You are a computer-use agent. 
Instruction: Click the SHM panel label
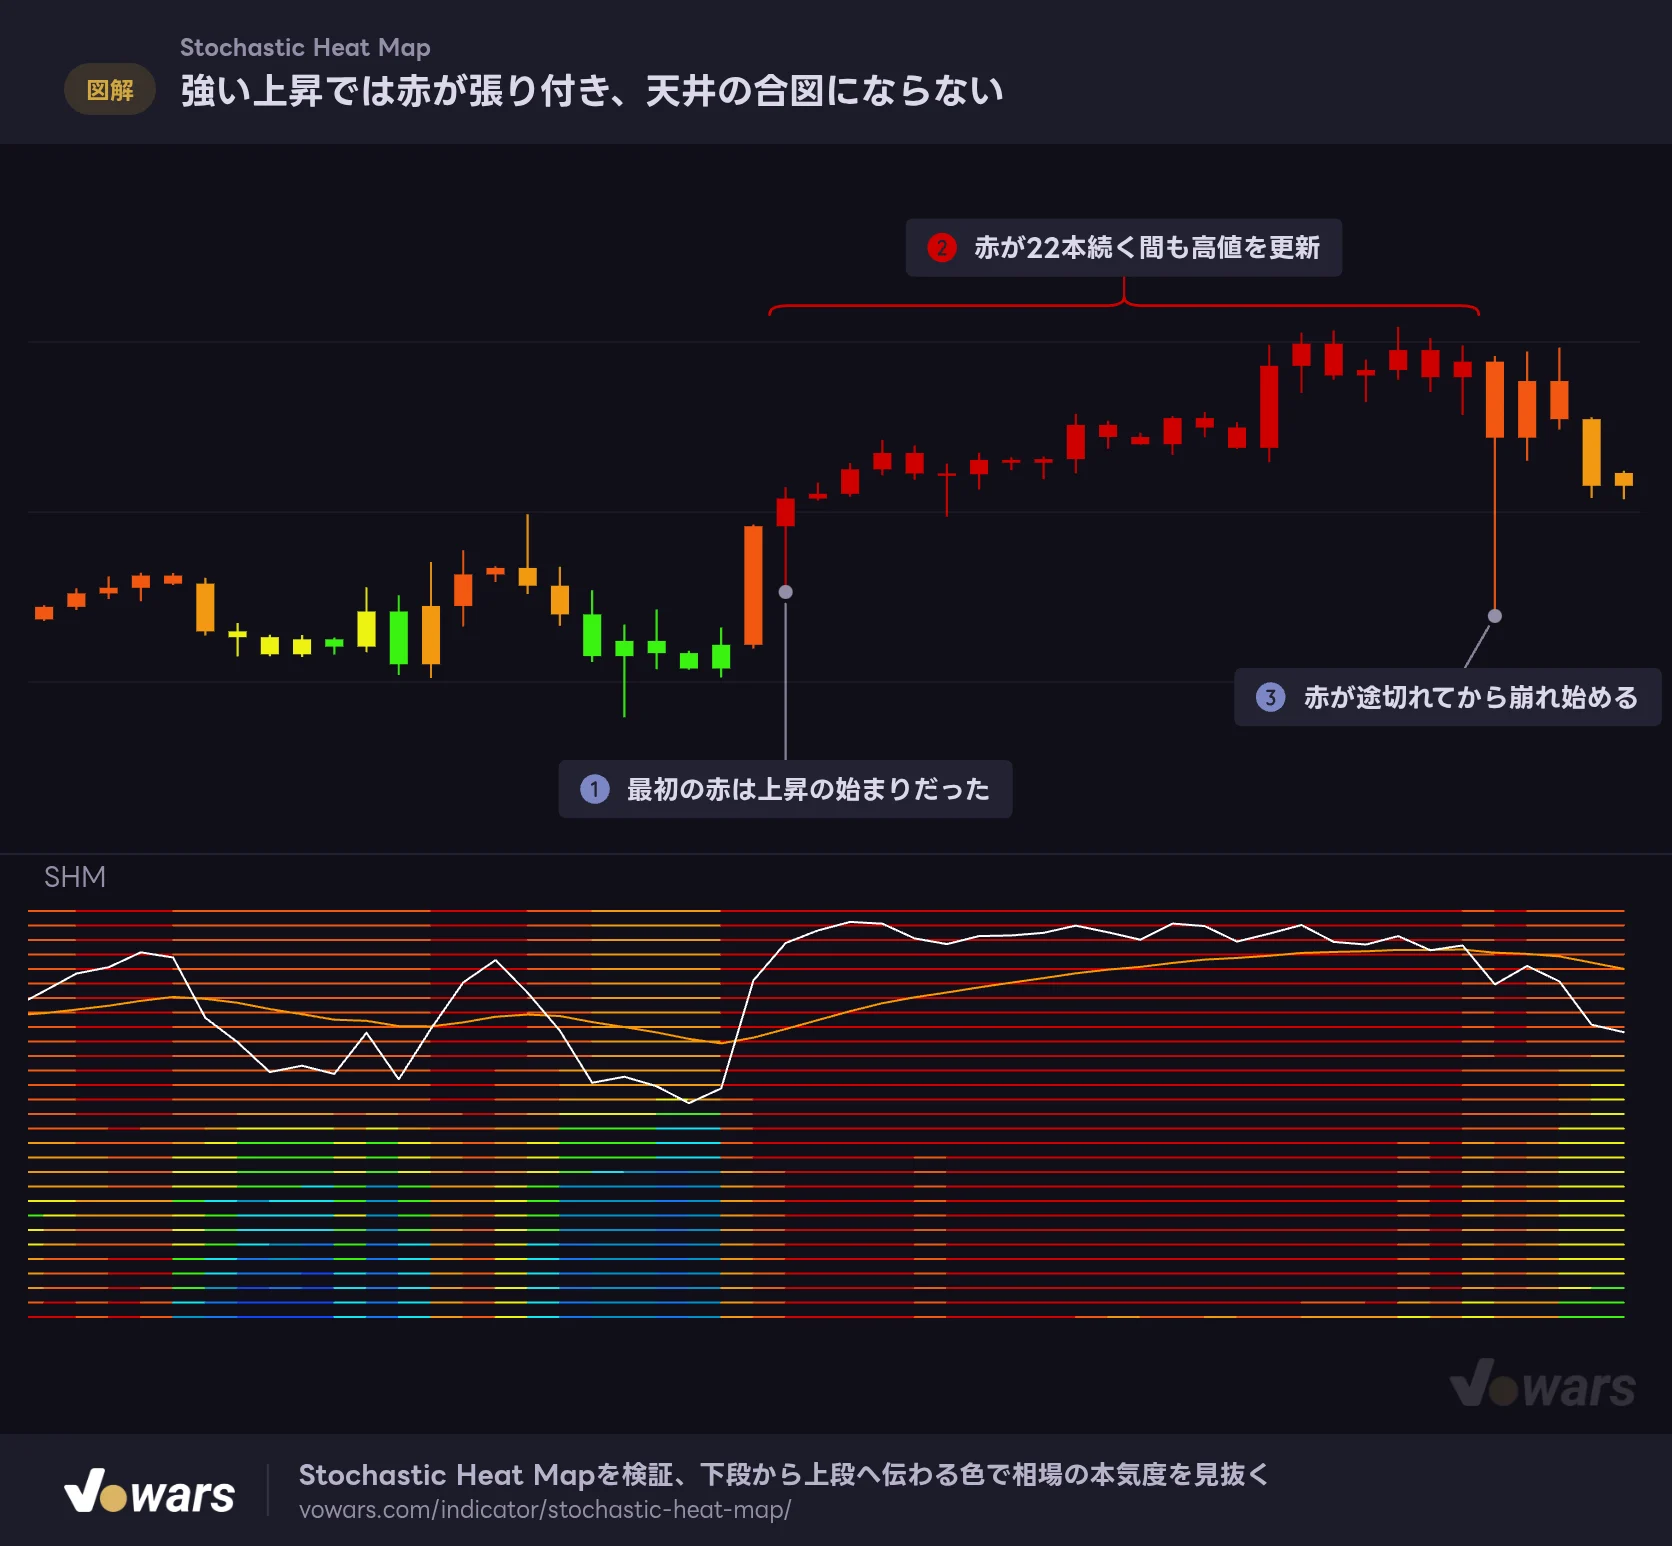(x=75, y=877)
